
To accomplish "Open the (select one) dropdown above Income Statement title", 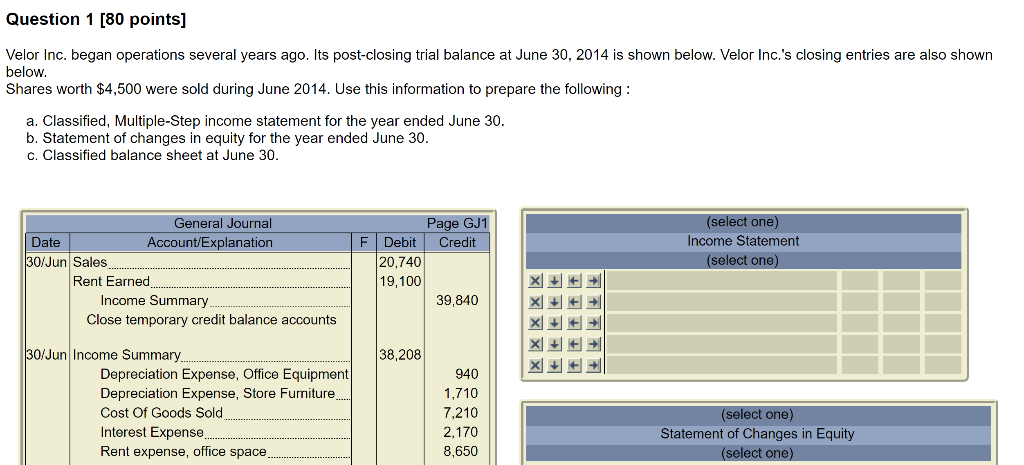I will click(x=743, y=222).
